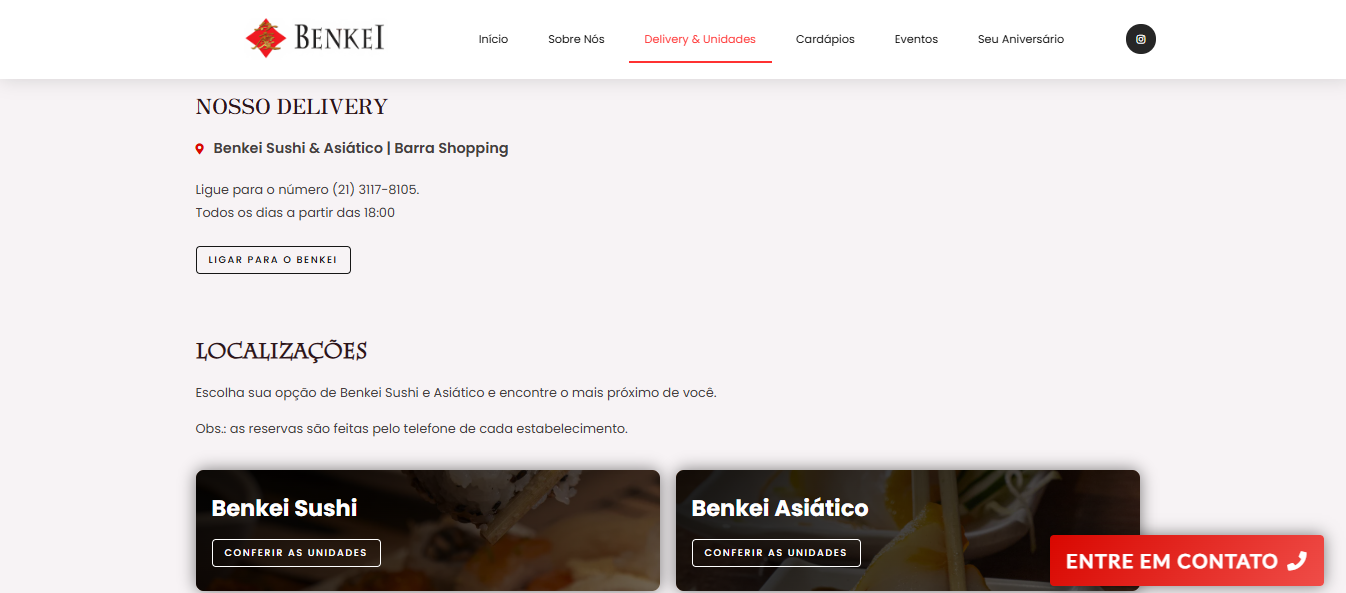Go to the Início menu item
The image size is (1346, 593).
pos(493,39)
